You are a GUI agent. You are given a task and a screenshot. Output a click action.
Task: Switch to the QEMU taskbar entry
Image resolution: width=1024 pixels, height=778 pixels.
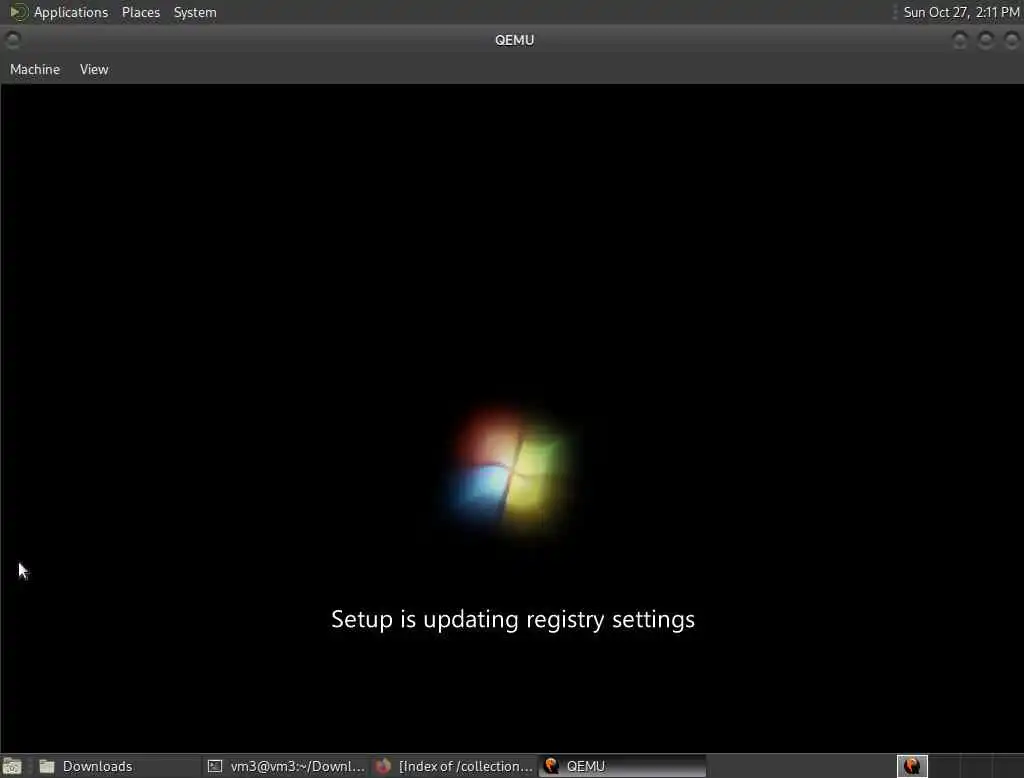click(622, 766)
